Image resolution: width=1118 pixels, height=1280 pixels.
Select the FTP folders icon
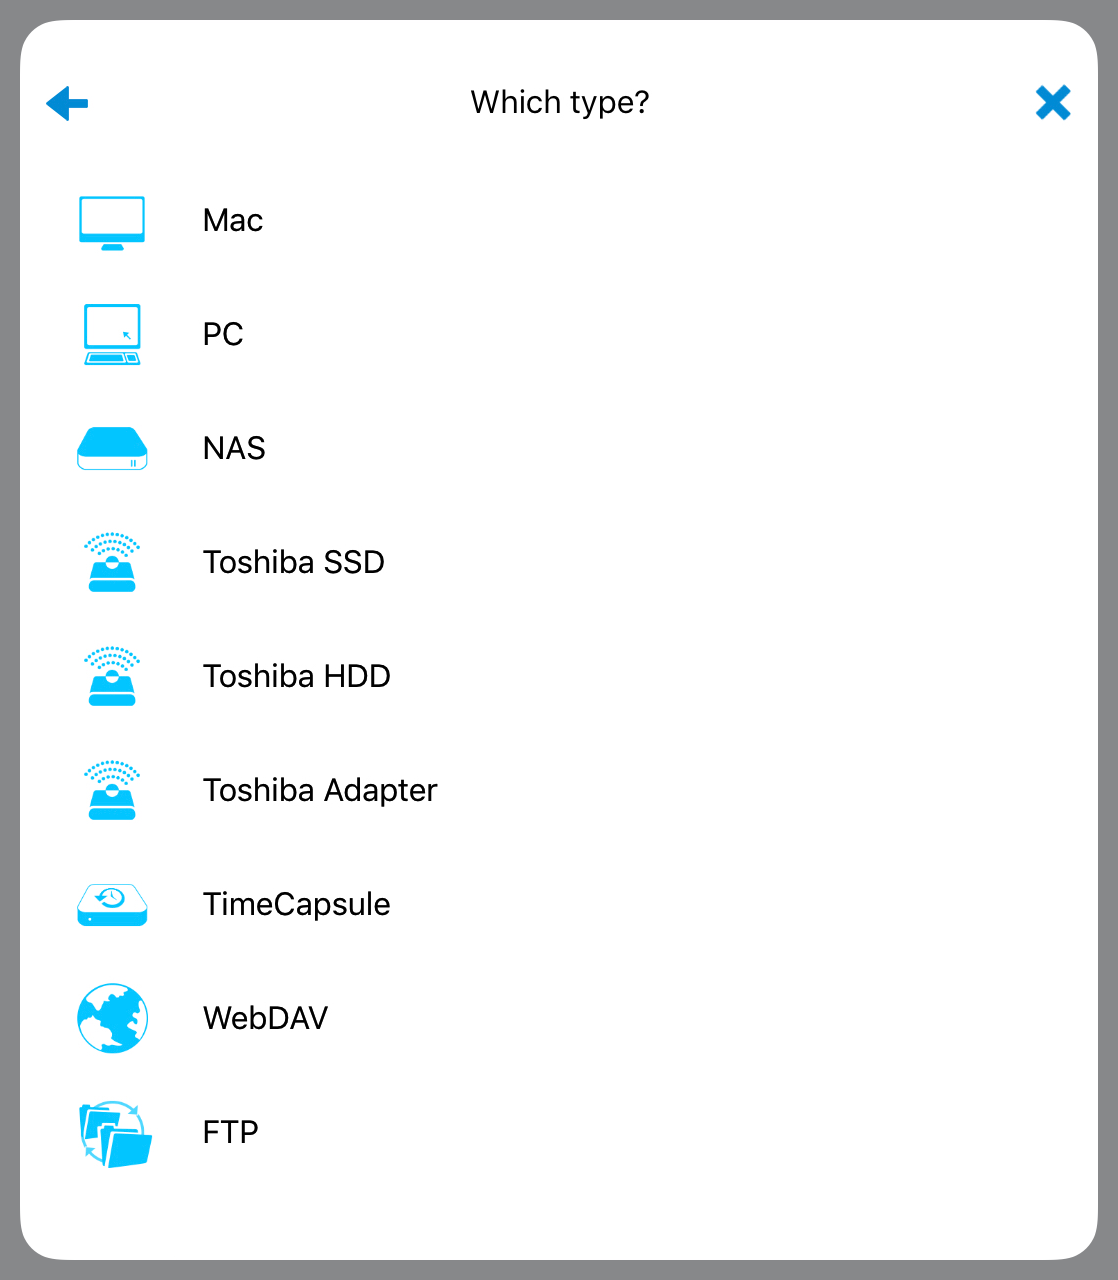click(112, 1132)
